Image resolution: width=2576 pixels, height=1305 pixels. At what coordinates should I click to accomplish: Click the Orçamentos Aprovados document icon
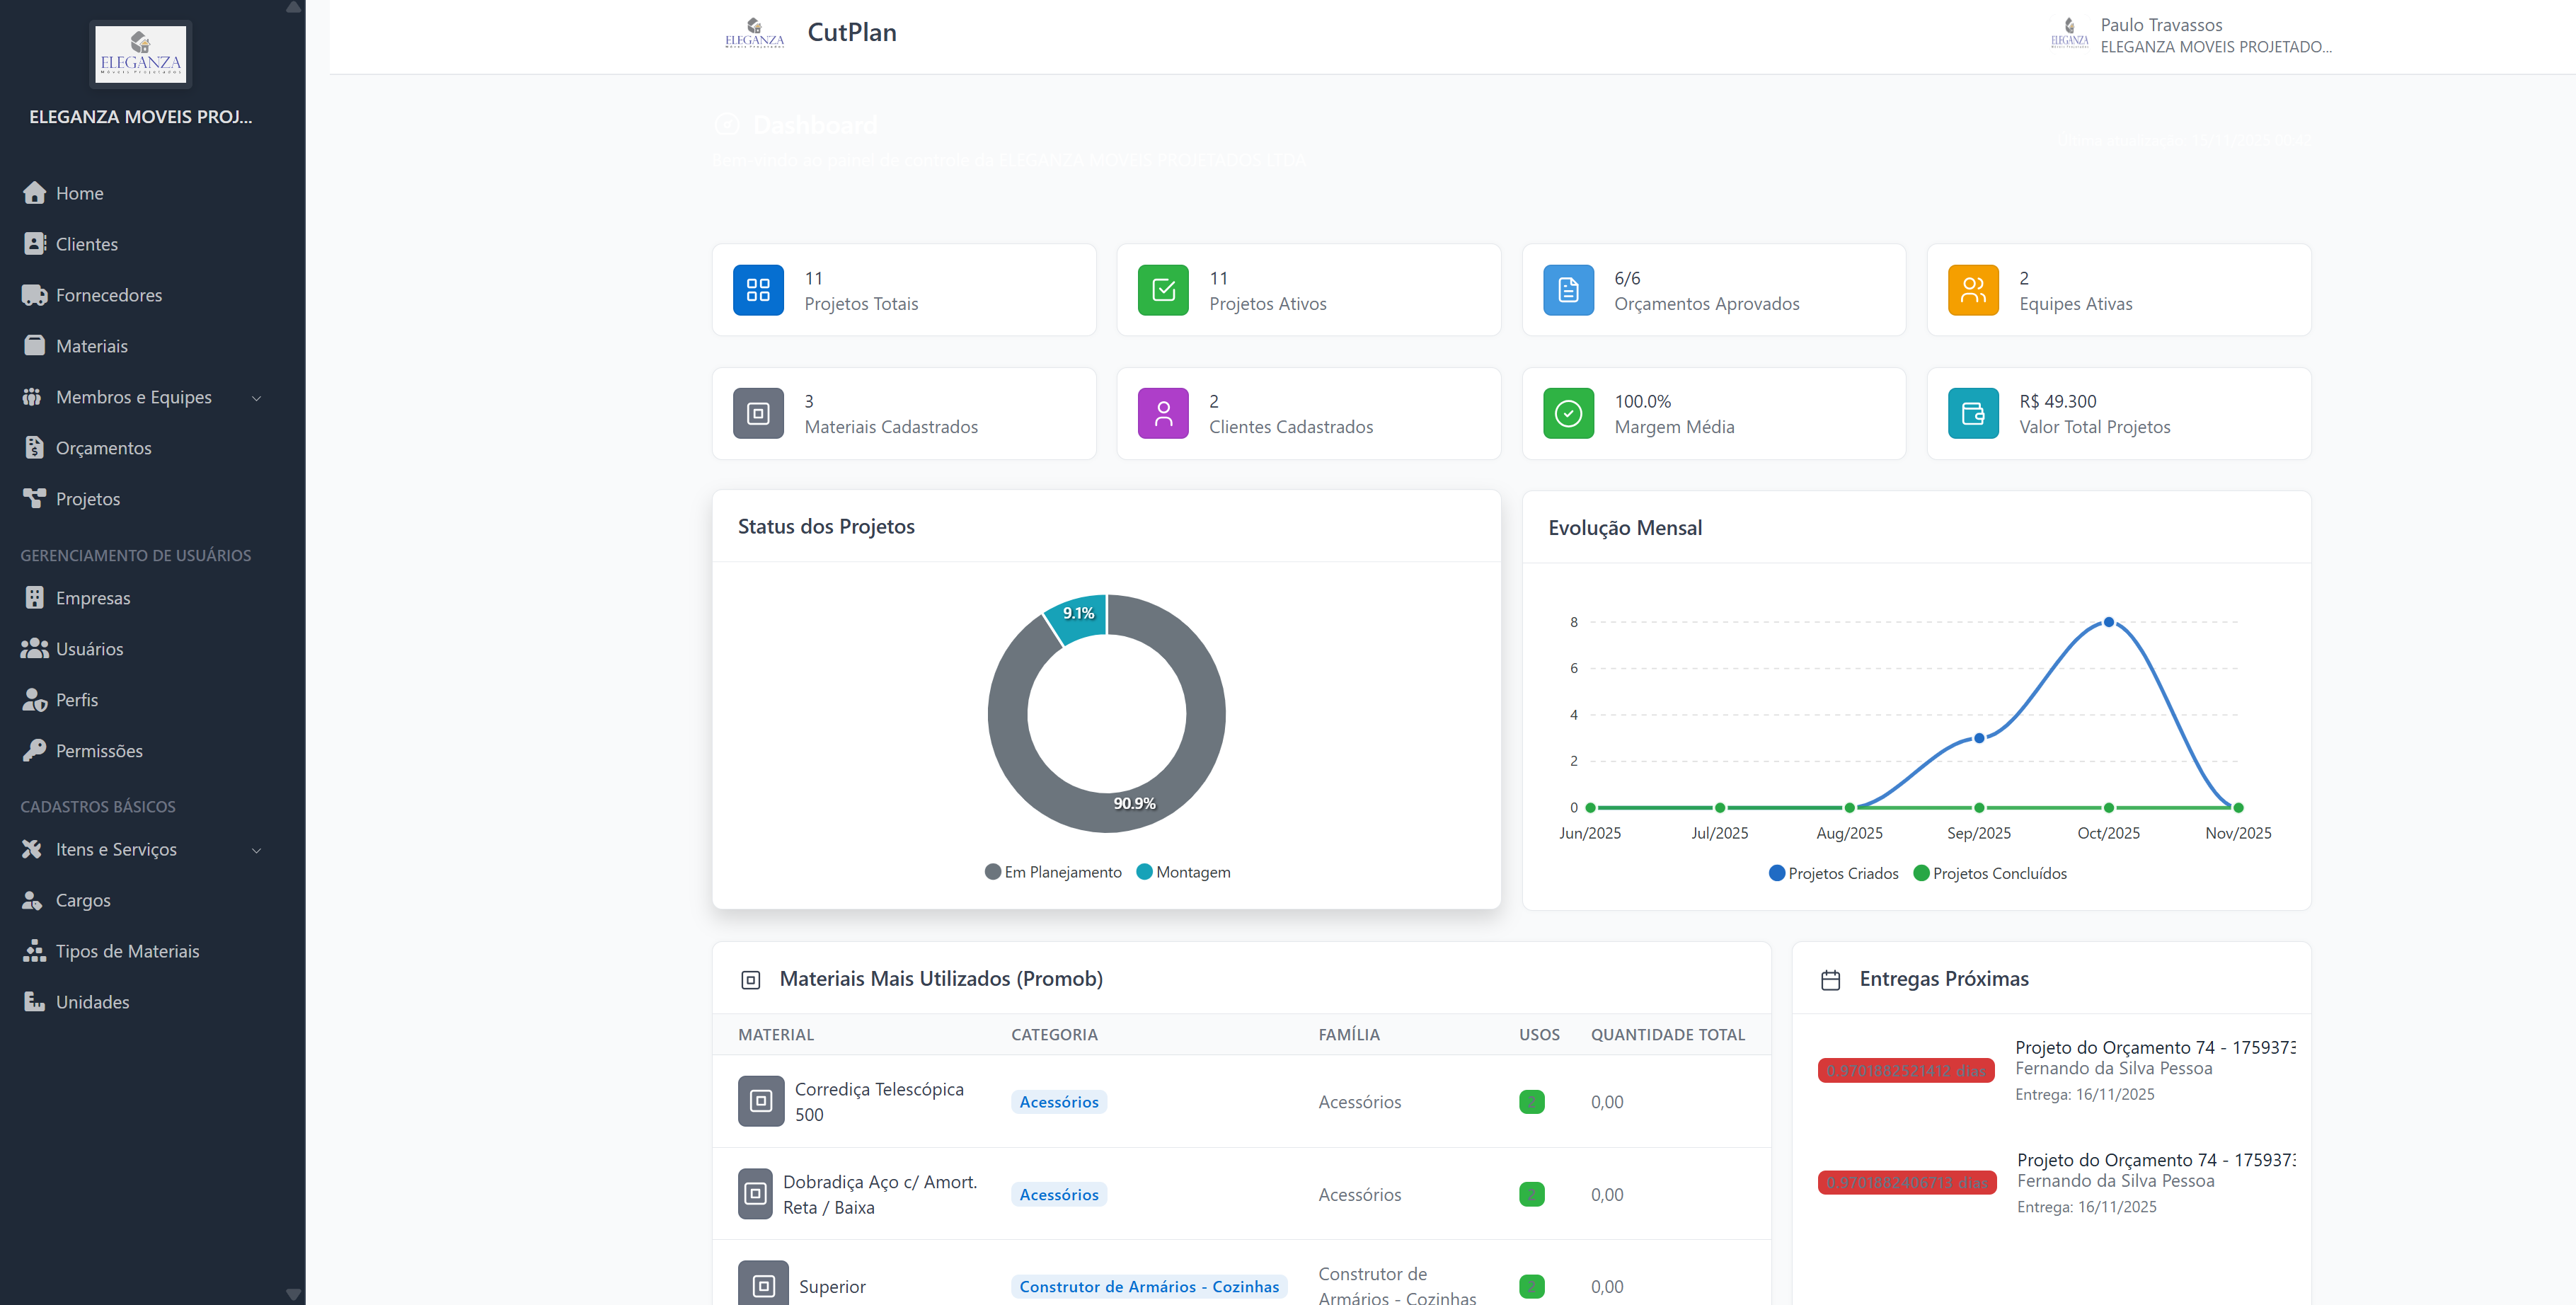tap(1568, 290)
